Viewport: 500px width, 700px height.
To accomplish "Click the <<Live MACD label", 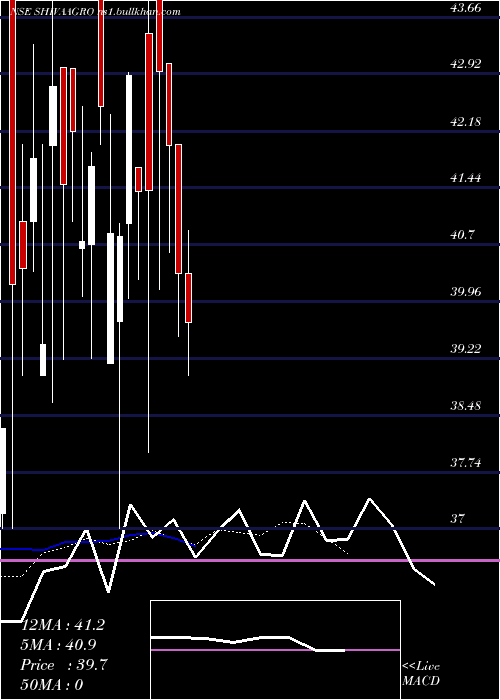I will tap(421, 673).
